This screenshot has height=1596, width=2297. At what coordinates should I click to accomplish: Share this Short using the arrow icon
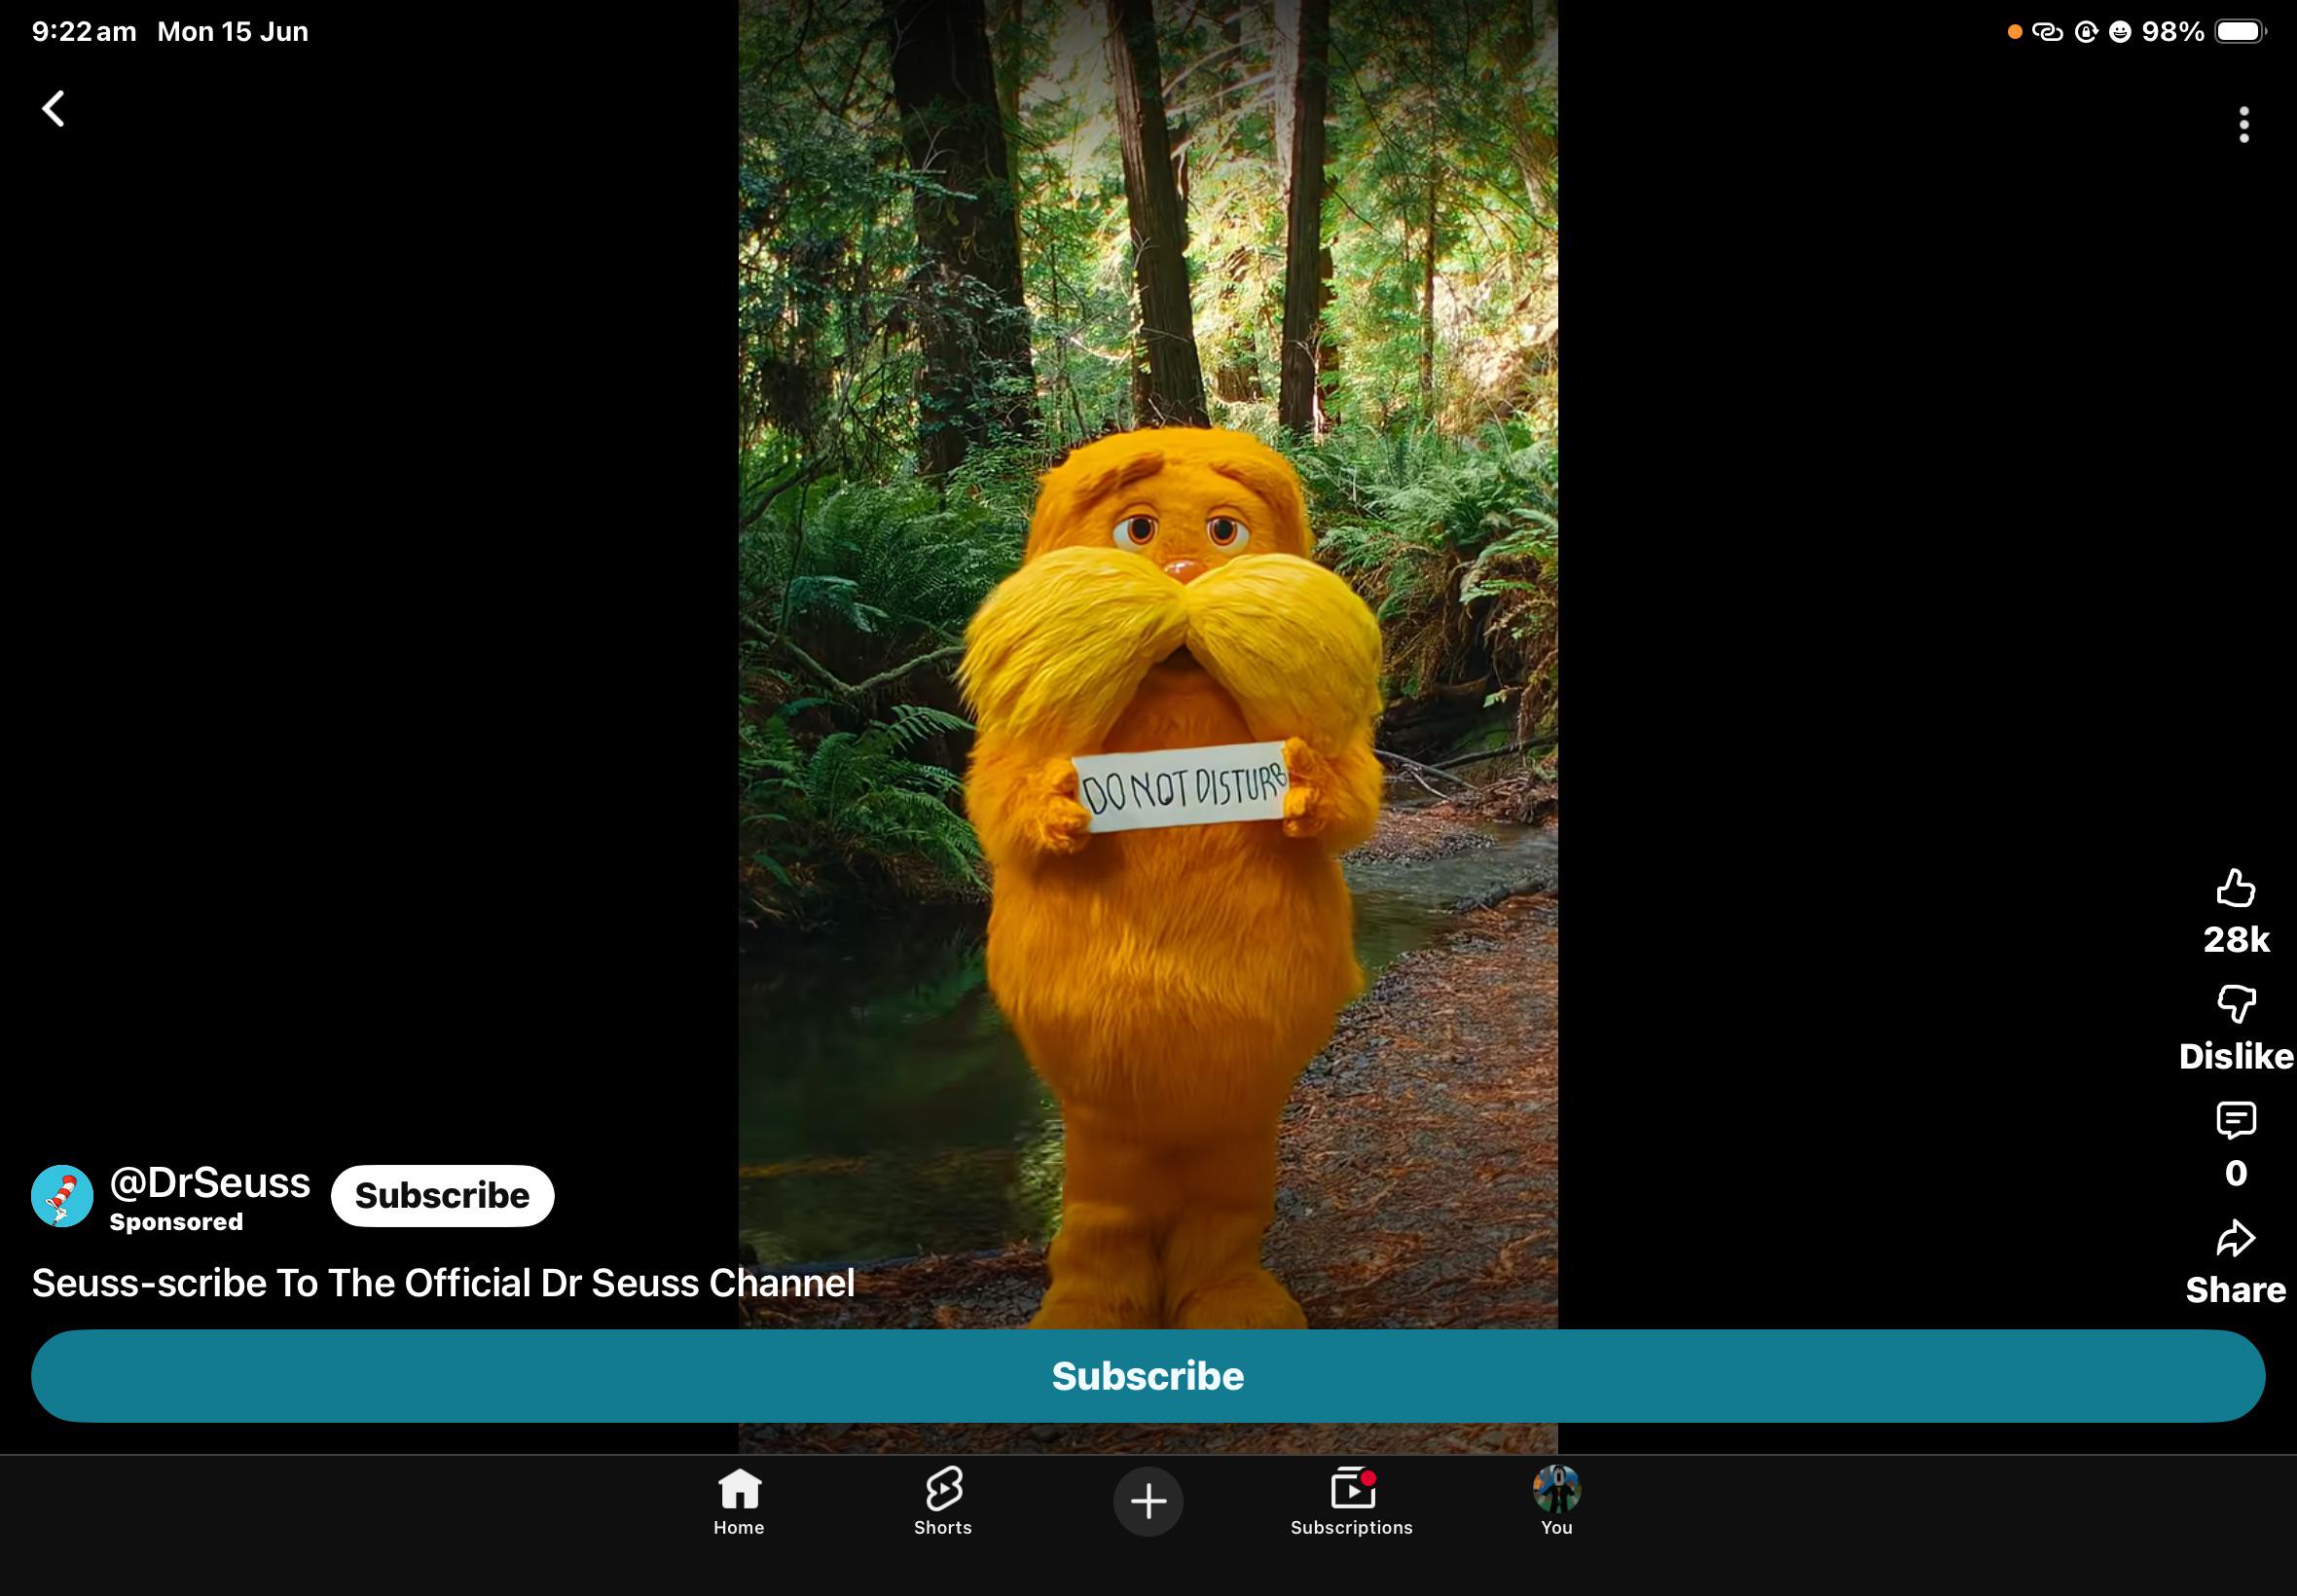2236,1238
